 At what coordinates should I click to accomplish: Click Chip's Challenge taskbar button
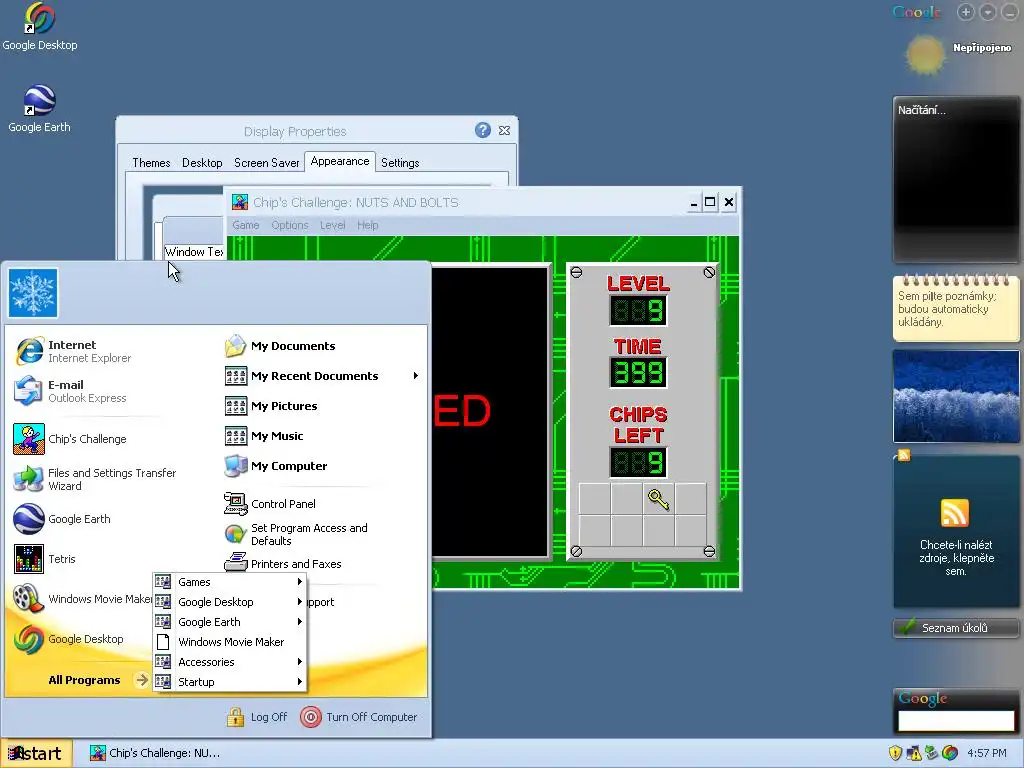click(x=157, y=753)
